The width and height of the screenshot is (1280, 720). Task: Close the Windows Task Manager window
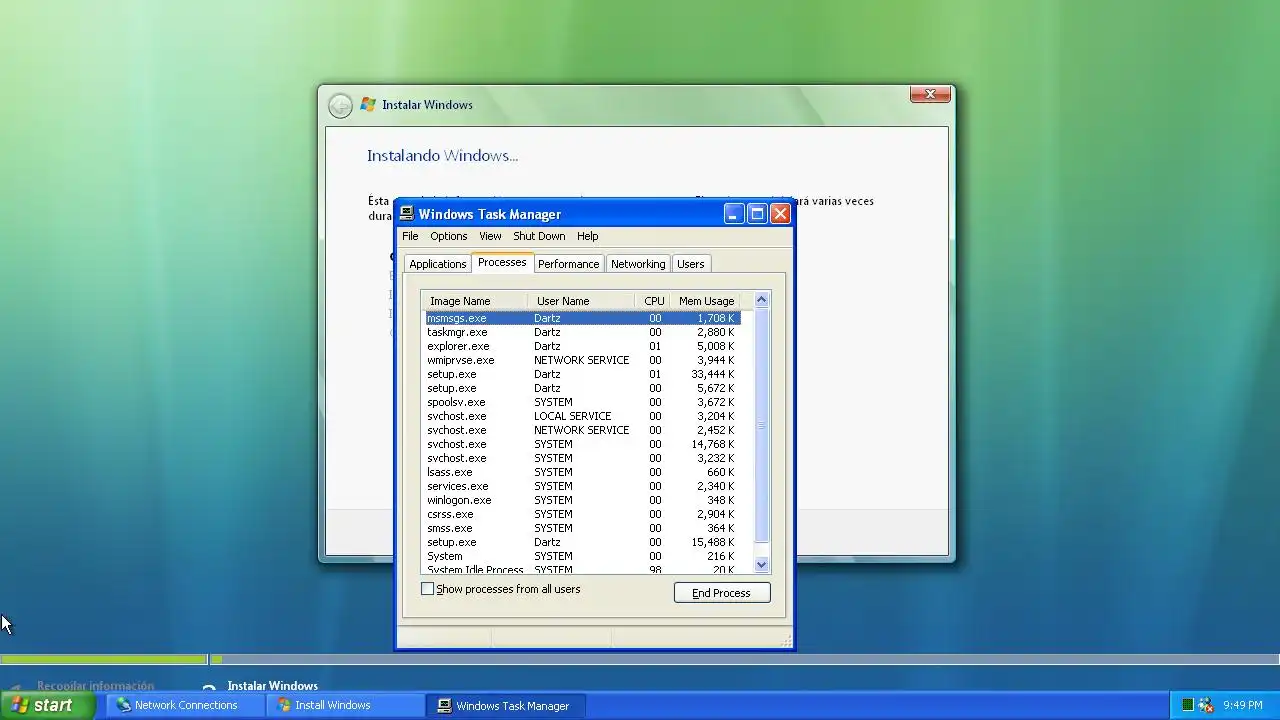pyautogui.click(x=780, y=213)
